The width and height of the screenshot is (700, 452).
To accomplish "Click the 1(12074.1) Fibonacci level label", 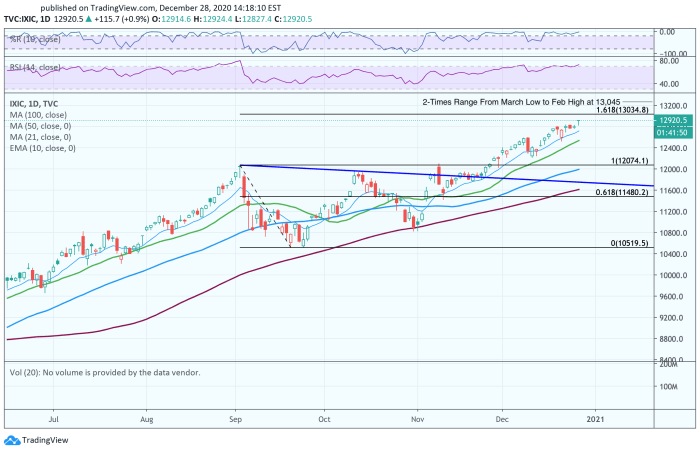I will pyautogui.click(x=629, y=161).
